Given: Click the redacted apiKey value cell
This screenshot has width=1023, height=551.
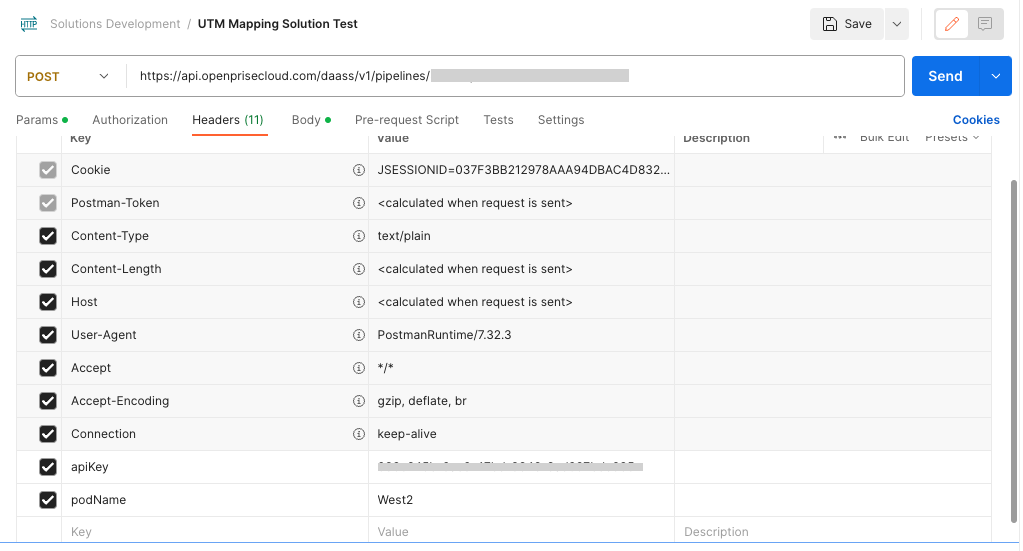Looking at the screenshot, I should coord(521,467).
